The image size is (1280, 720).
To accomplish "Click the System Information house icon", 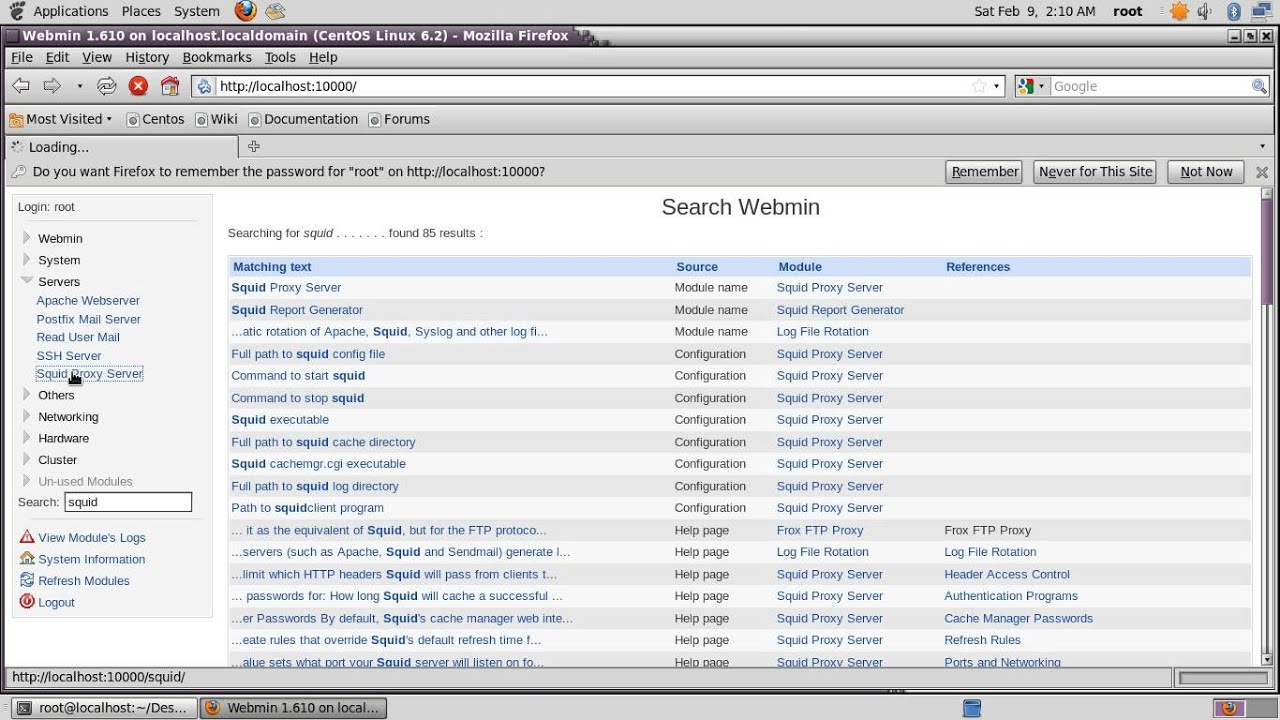I will [x=27, y=559].
